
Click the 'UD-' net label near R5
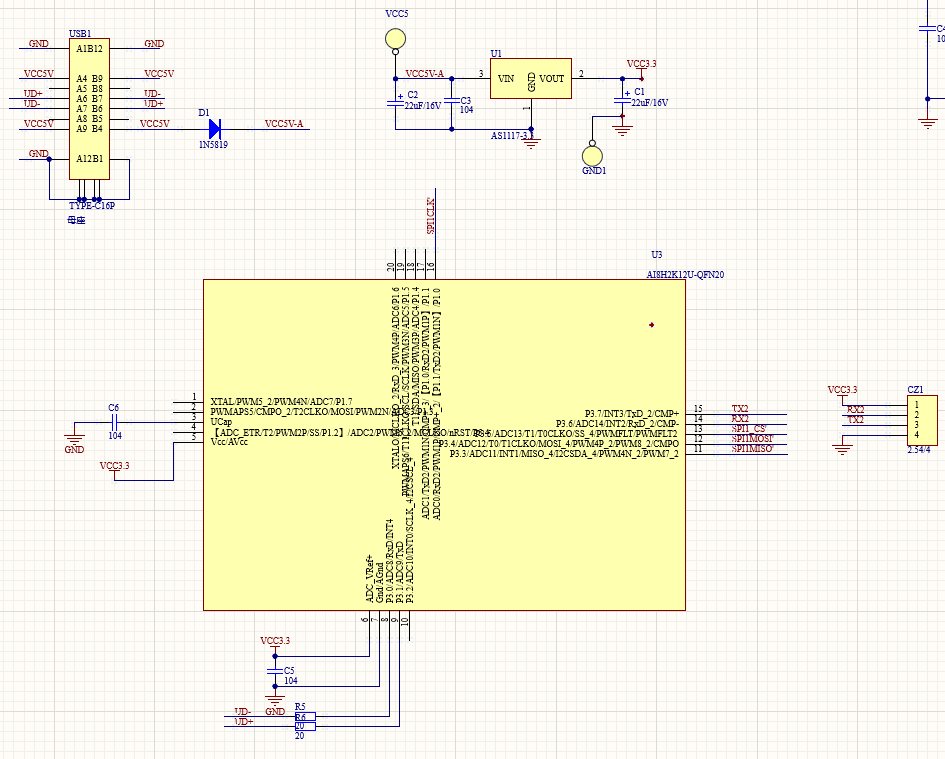[243, 712]
